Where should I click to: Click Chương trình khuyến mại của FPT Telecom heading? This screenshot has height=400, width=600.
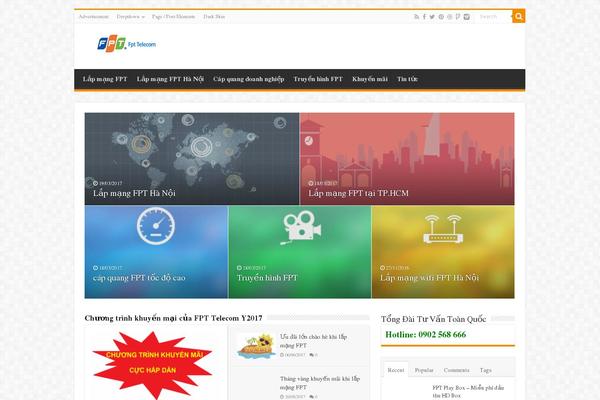click(173, 318)
